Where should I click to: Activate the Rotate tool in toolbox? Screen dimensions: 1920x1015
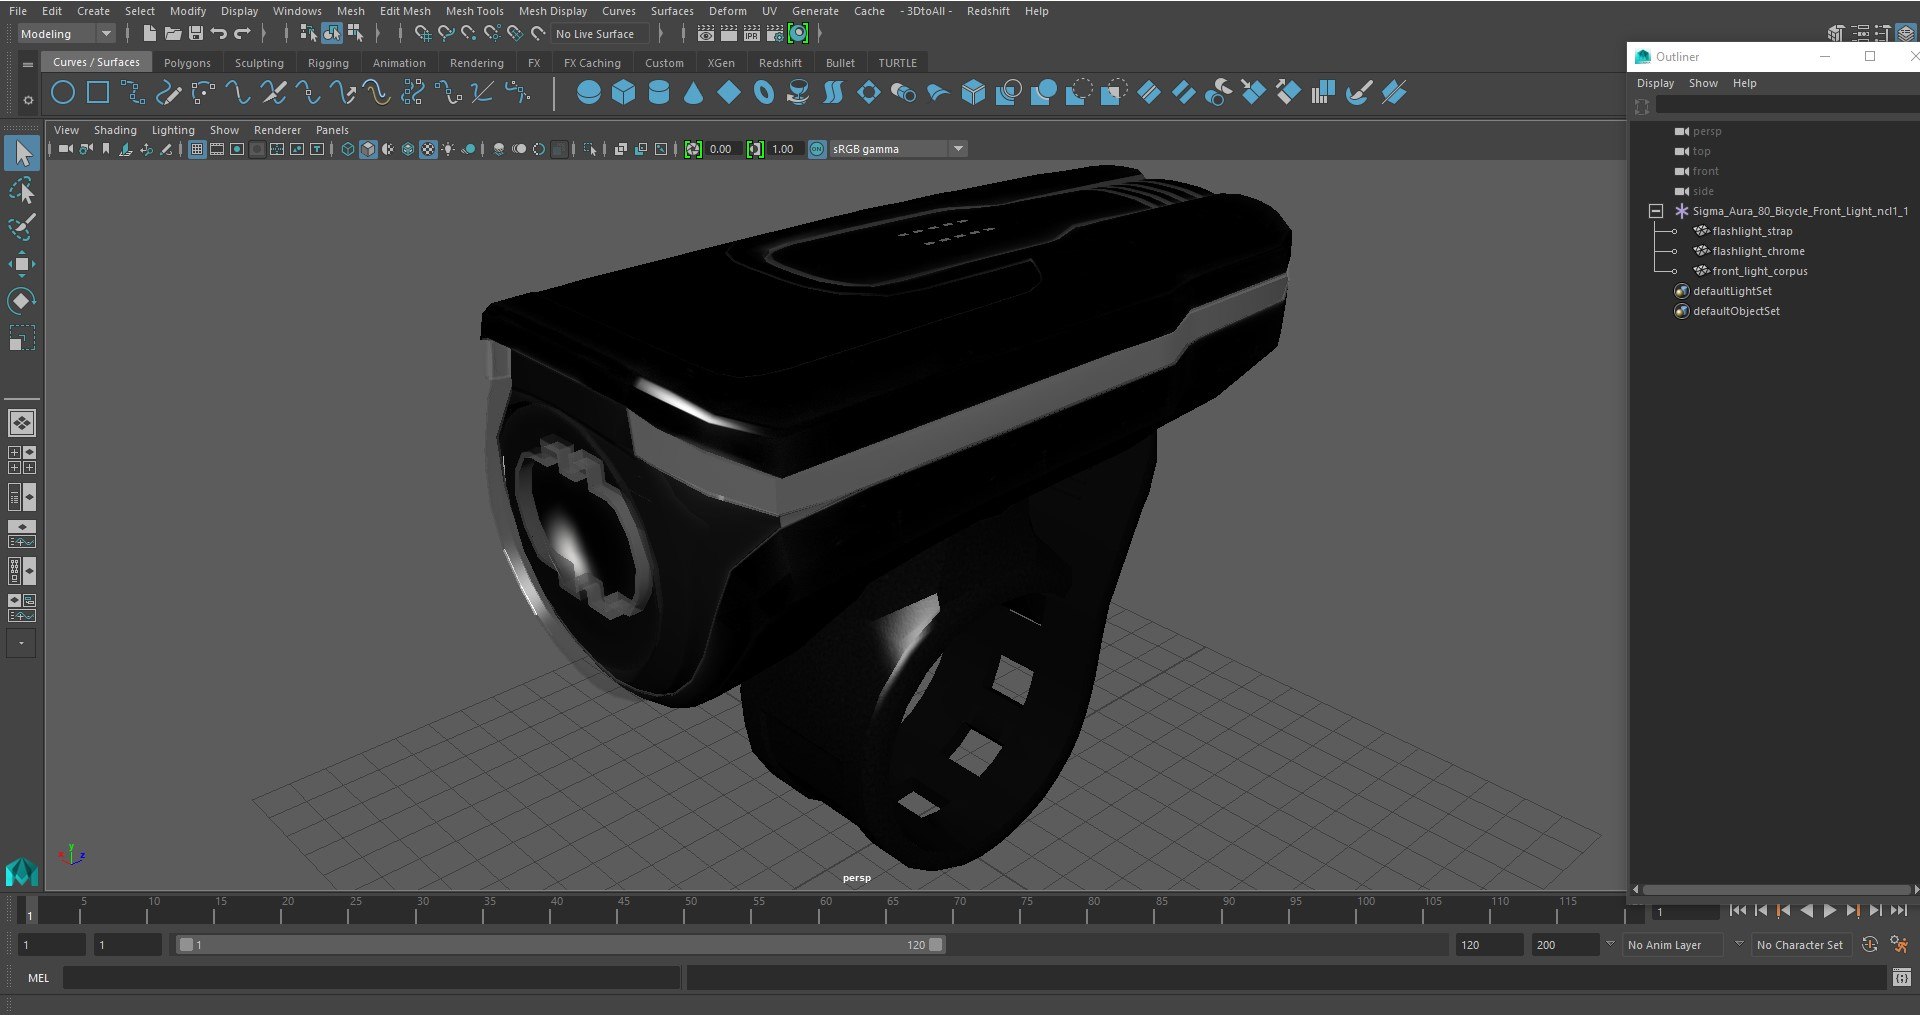[x=22, y=301]
